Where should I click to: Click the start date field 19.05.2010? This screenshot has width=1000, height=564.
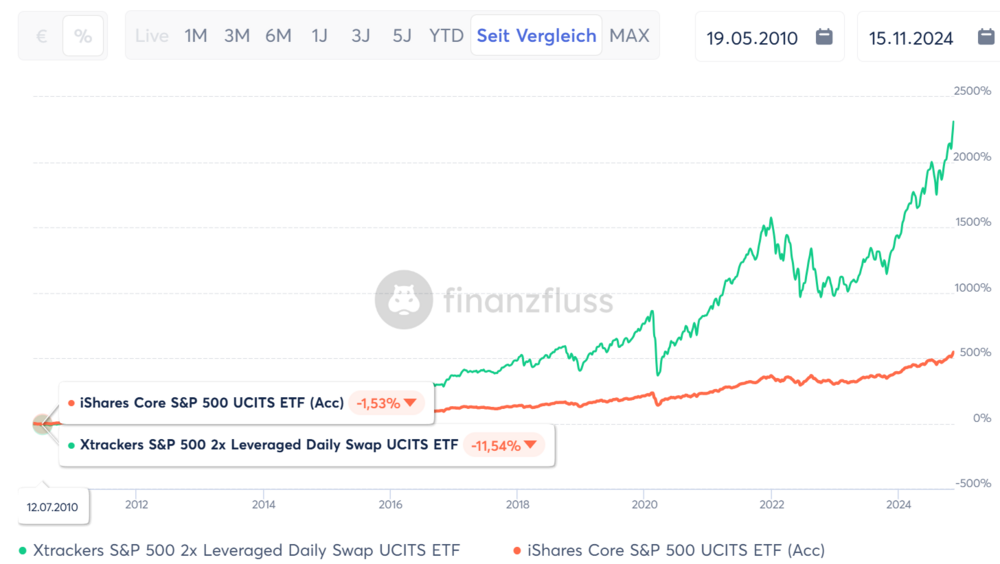pos(752,38)
